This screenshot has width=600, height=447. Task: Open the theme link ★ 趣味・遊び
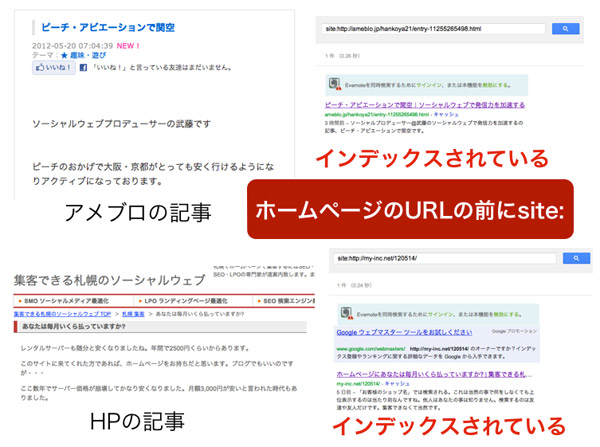pos(83,55)
